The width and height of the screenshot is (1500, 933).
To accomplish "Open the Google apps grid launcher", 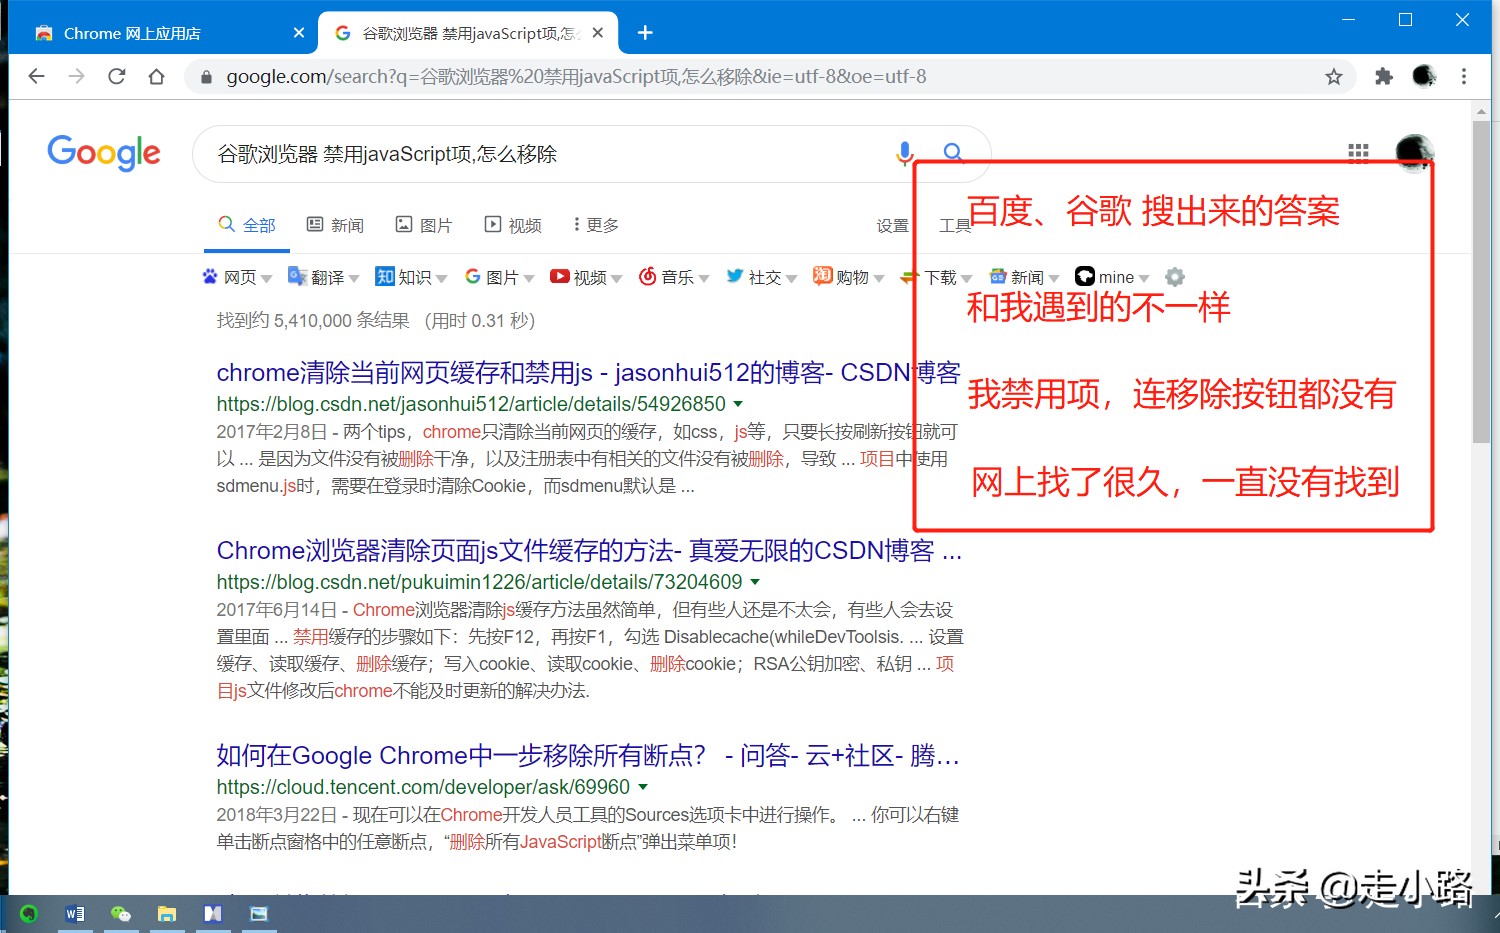I will [x=1358, y=152].
